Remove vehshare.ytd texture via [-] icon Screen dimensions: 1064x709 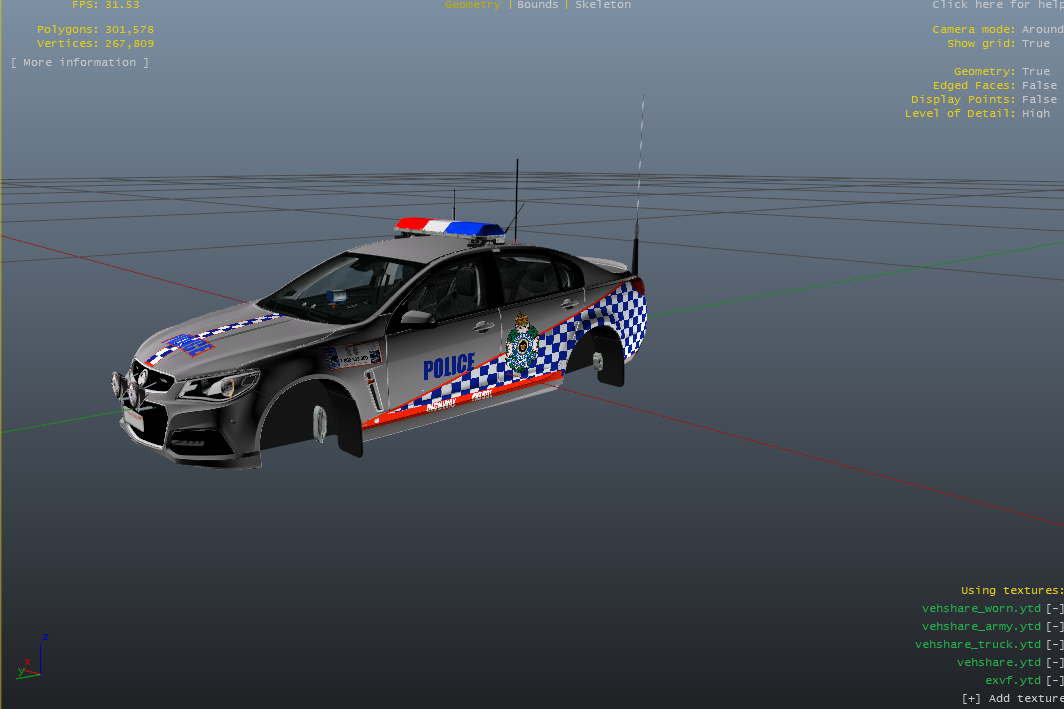pos(1054,662)
